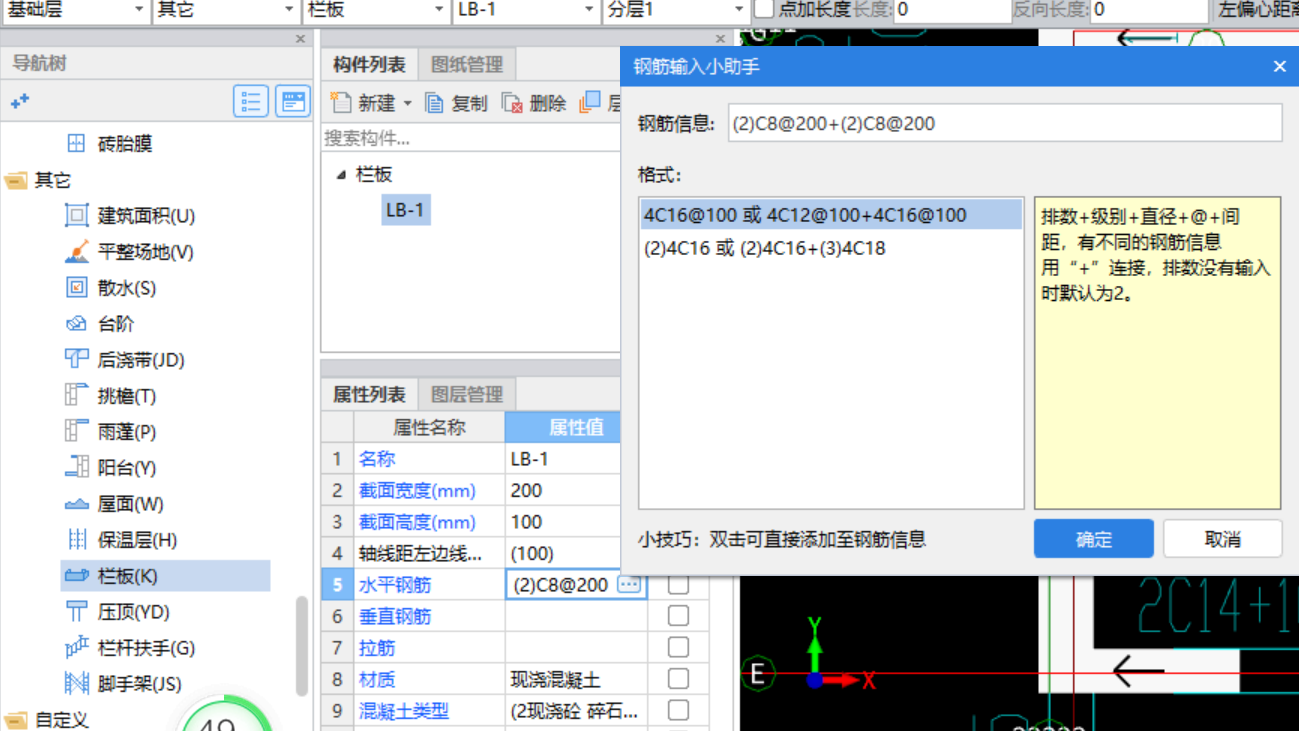Switch to the 图层管理 tab
Viewport: 1299px width, 731px height.
tap(467, 394)
